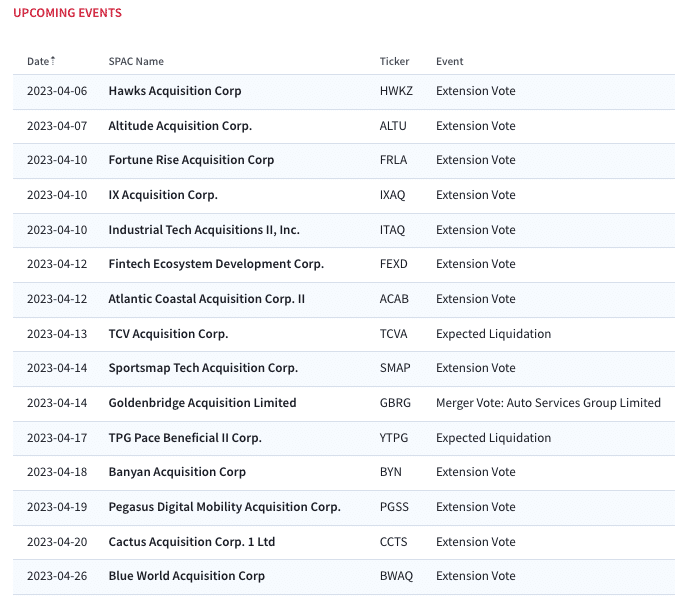Select ticker PGSS
Image resolution: width=675 pixels, height=600 pixels.
click(394, 507)
